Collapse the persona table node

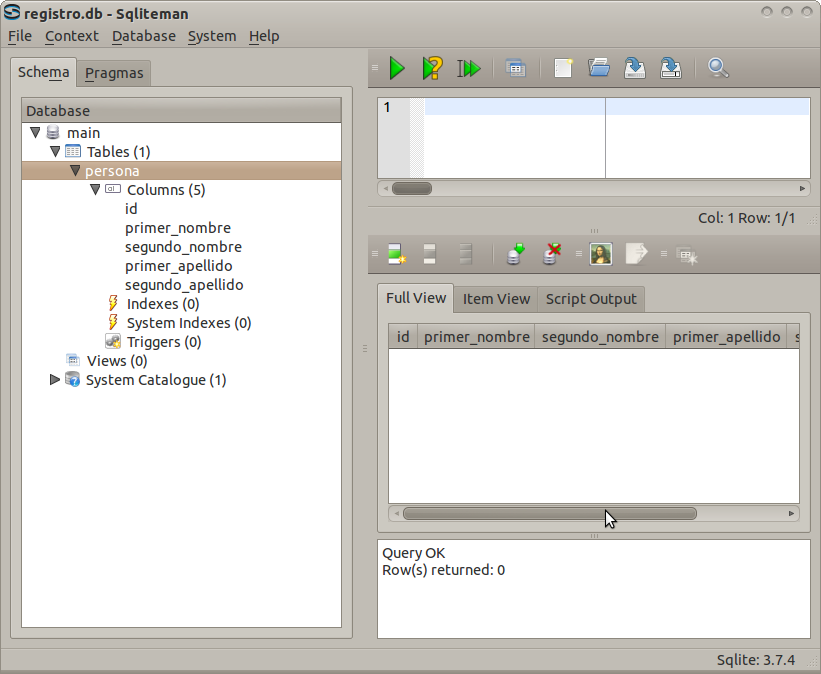75,170
